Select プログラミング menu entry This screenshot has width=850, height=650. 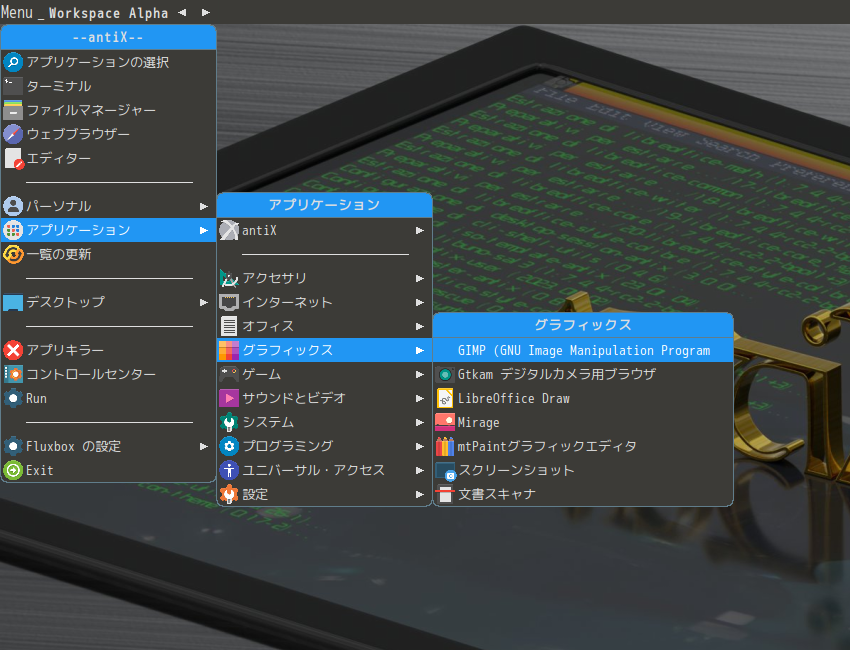[324, 446]
